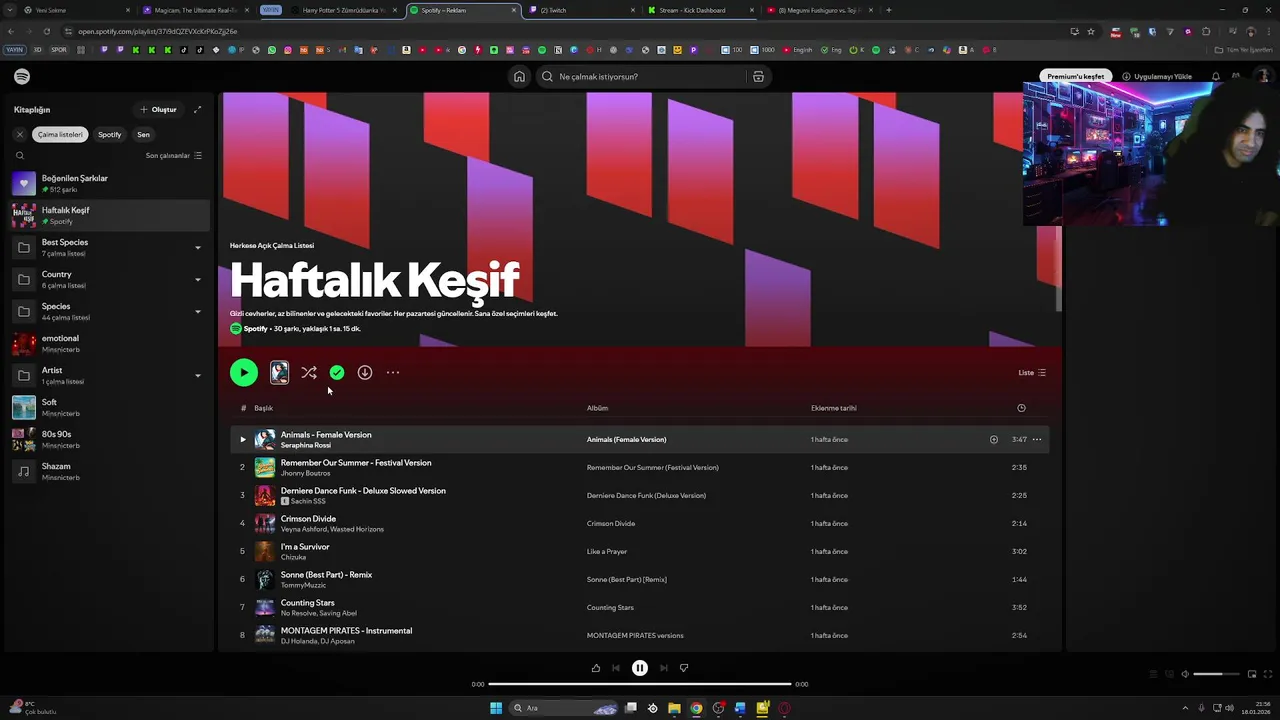
Task: Click the Oluştur button in library
Action: [x=159, y=110]
